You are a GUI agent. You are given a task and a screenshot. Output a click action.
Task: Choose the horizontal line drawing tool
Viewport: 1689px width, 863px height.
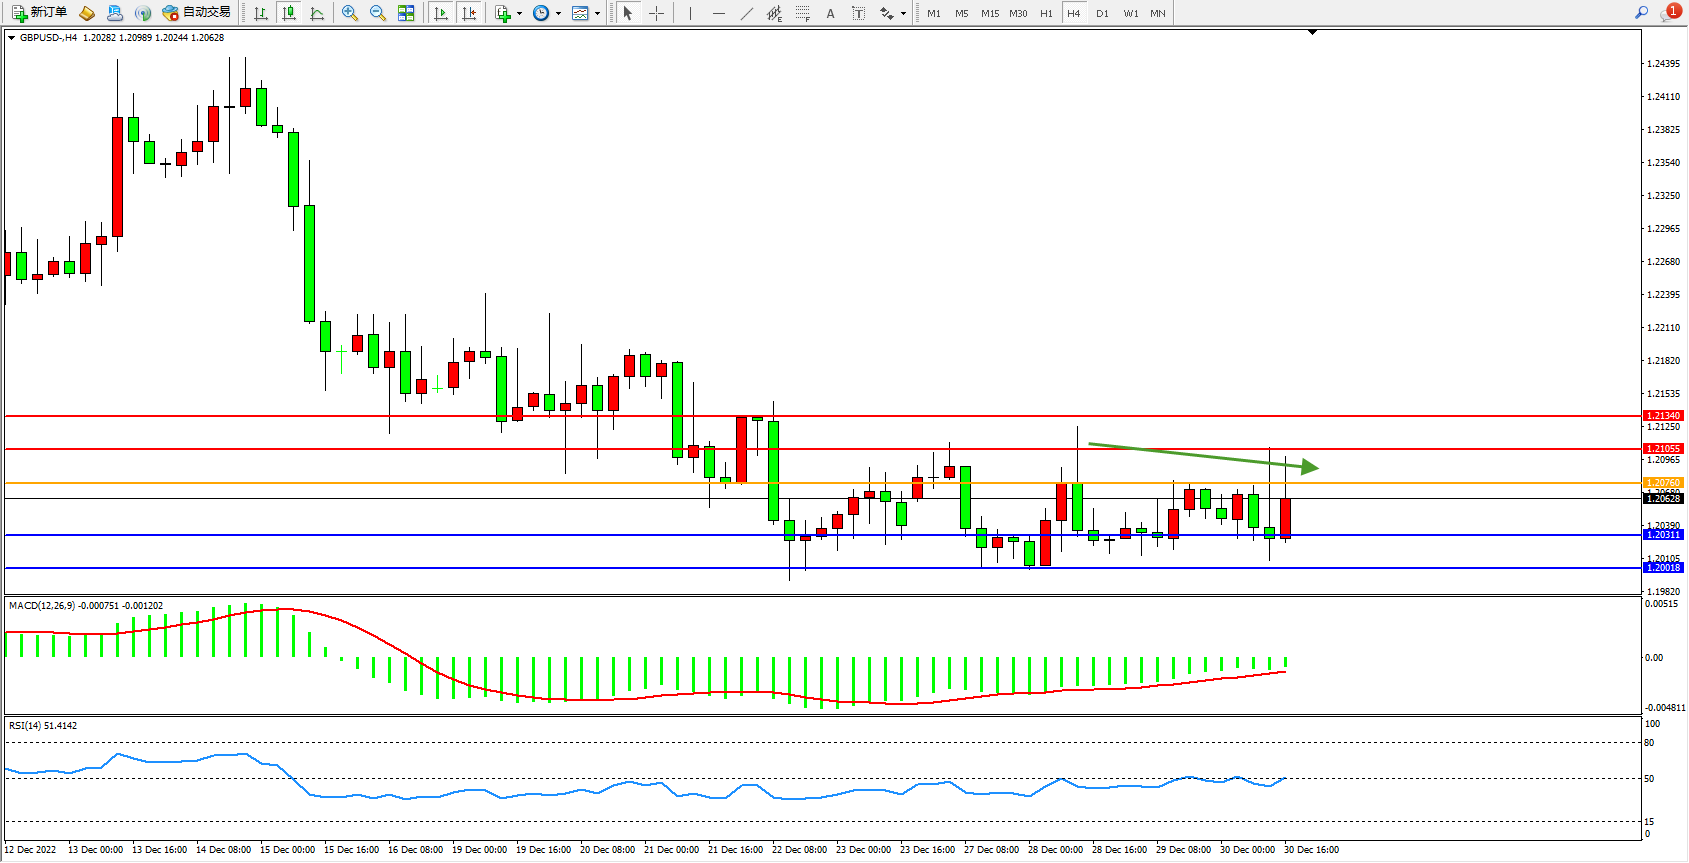pos(718,13)
